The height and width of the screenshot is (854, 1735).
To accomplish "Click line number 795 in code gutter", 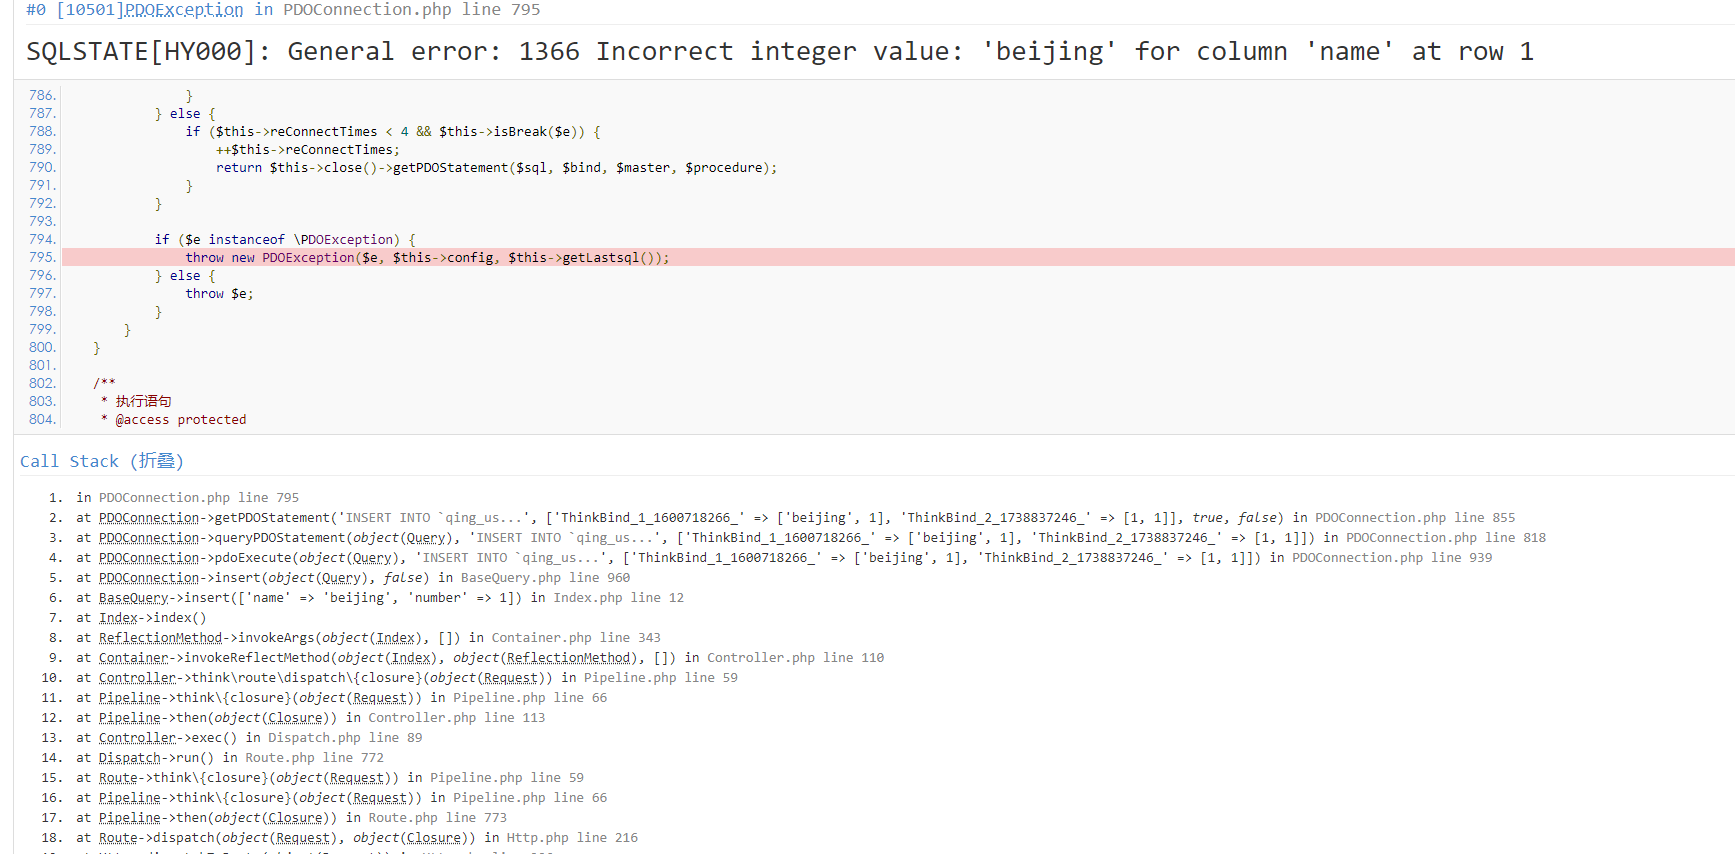I will 42,258.
